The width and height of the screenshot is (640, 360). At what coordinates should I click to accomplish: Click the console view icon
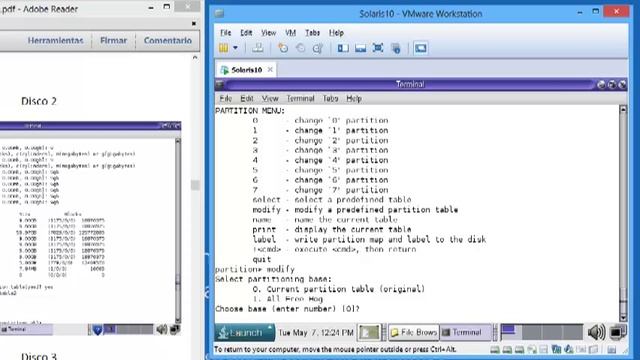420,48
